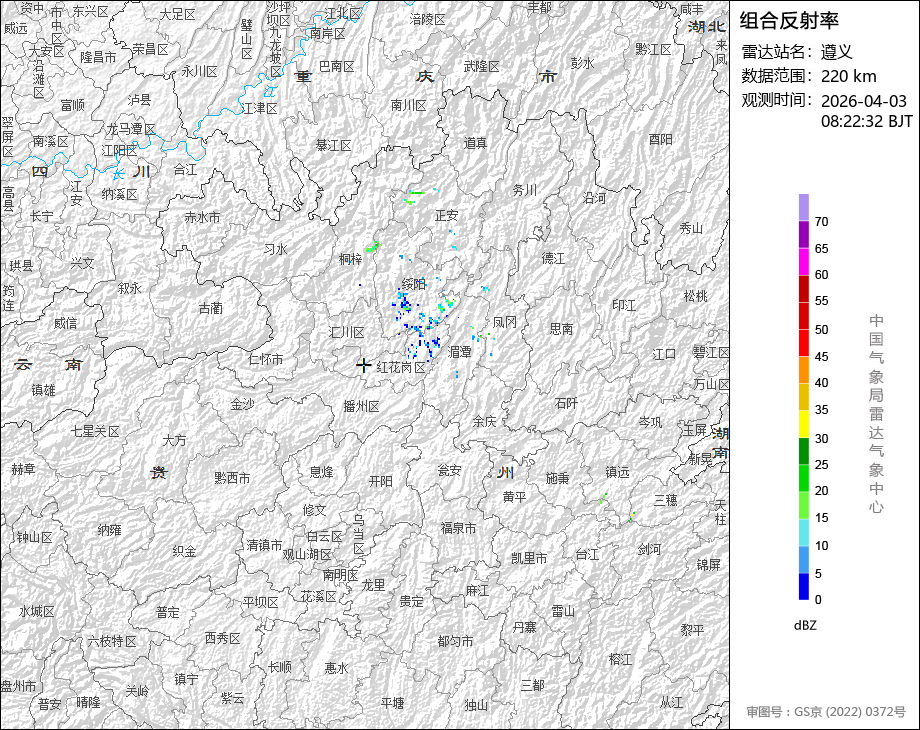Click the 桐梓 map label
920x730 pixels.
tap(350, 259)
